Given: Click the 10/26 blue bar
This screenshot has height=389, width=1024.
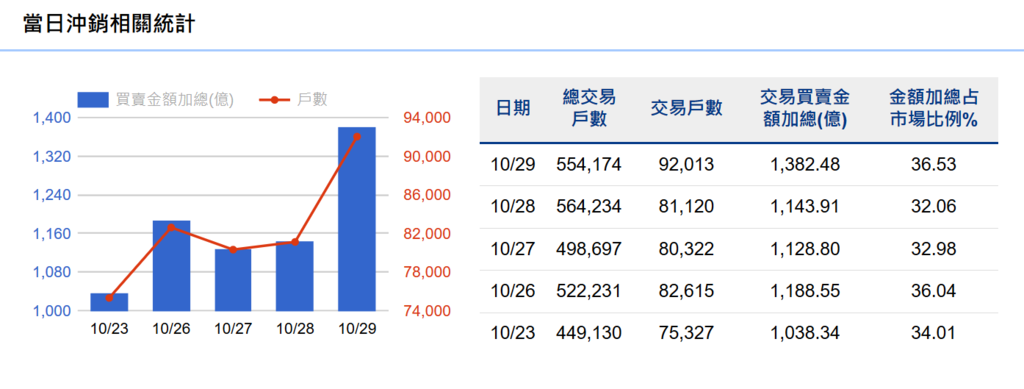Looking at the screenshot, I should (x=171, y=266).
